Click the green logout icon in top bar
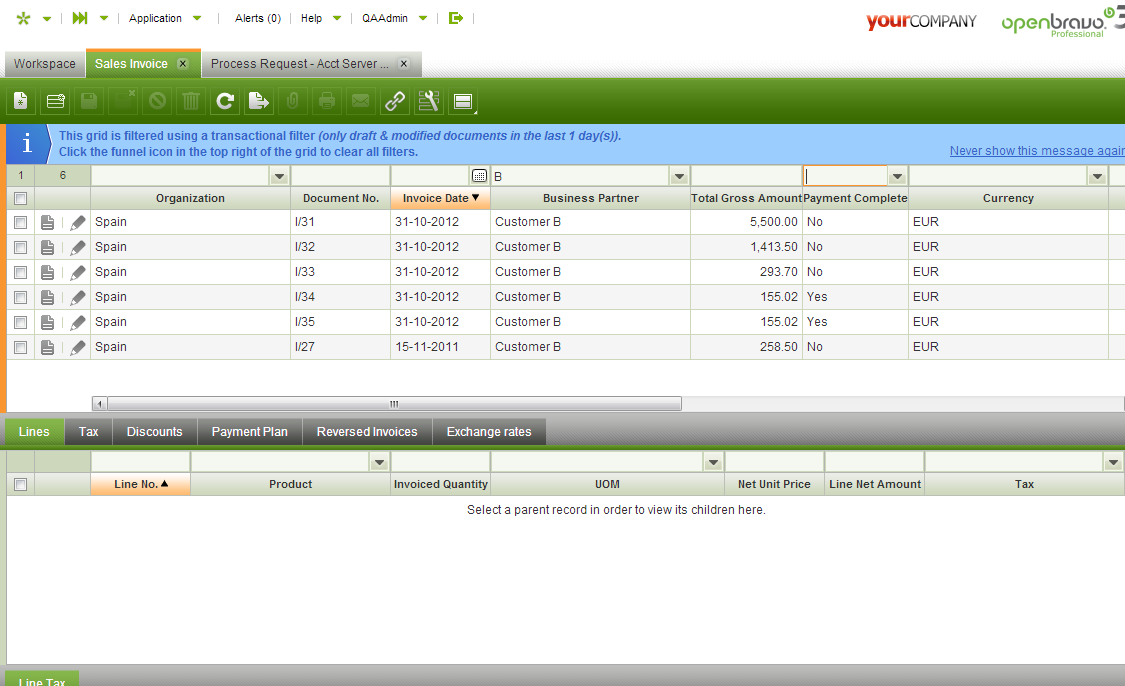Image resolution: width=1125 pixels, height=686 pixels. point(456,18)
